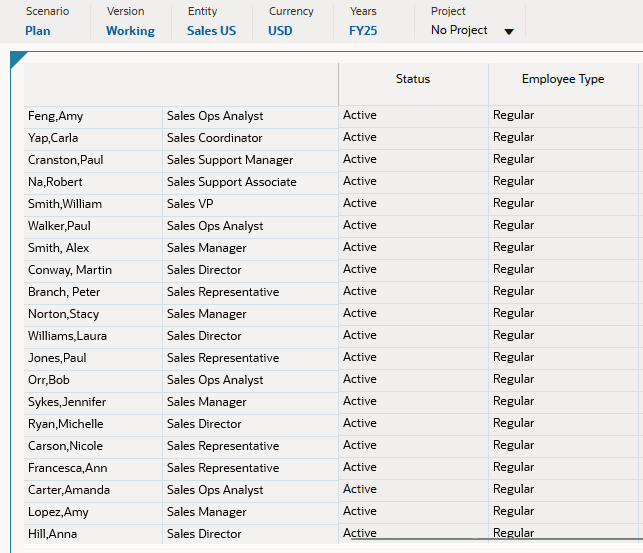Click the Employee Type column header
This screenshot has height=553, width=643.
[x=563, y=84]
